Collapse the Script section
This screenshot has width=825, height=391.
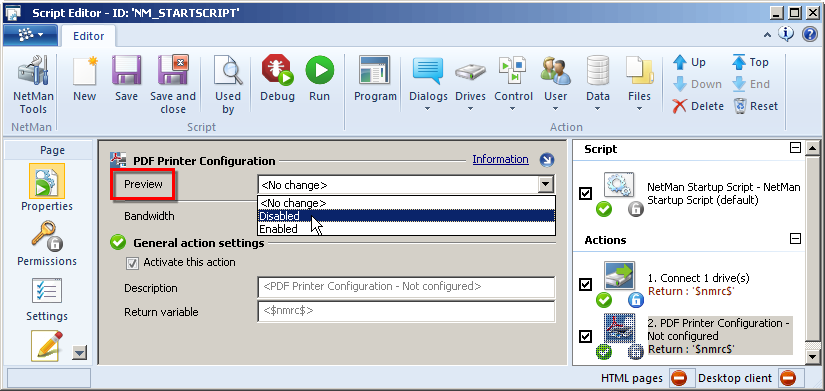[x=796, y=148]
